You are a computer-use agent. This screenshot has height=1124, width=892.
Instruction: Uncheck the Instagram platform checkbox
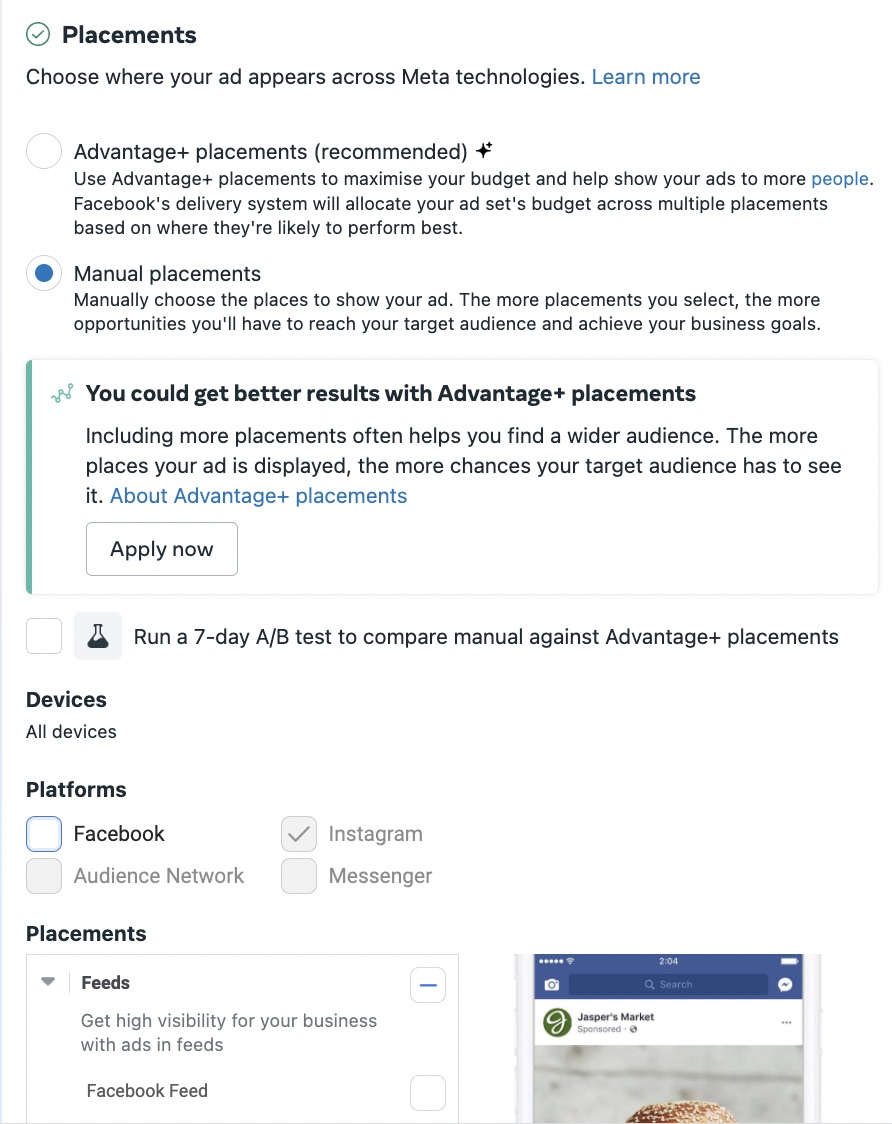coord(299,834)
